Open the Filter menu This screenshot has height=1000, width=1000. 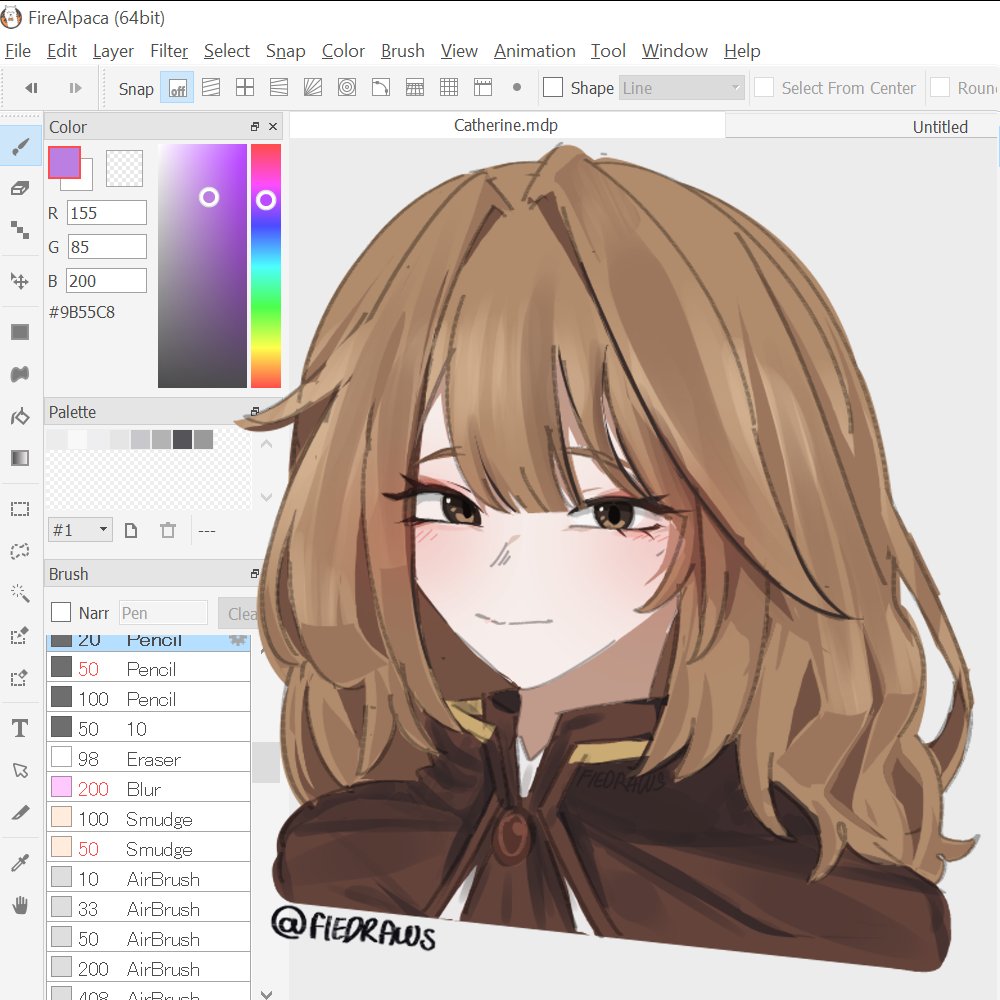[x=168, y=50]
